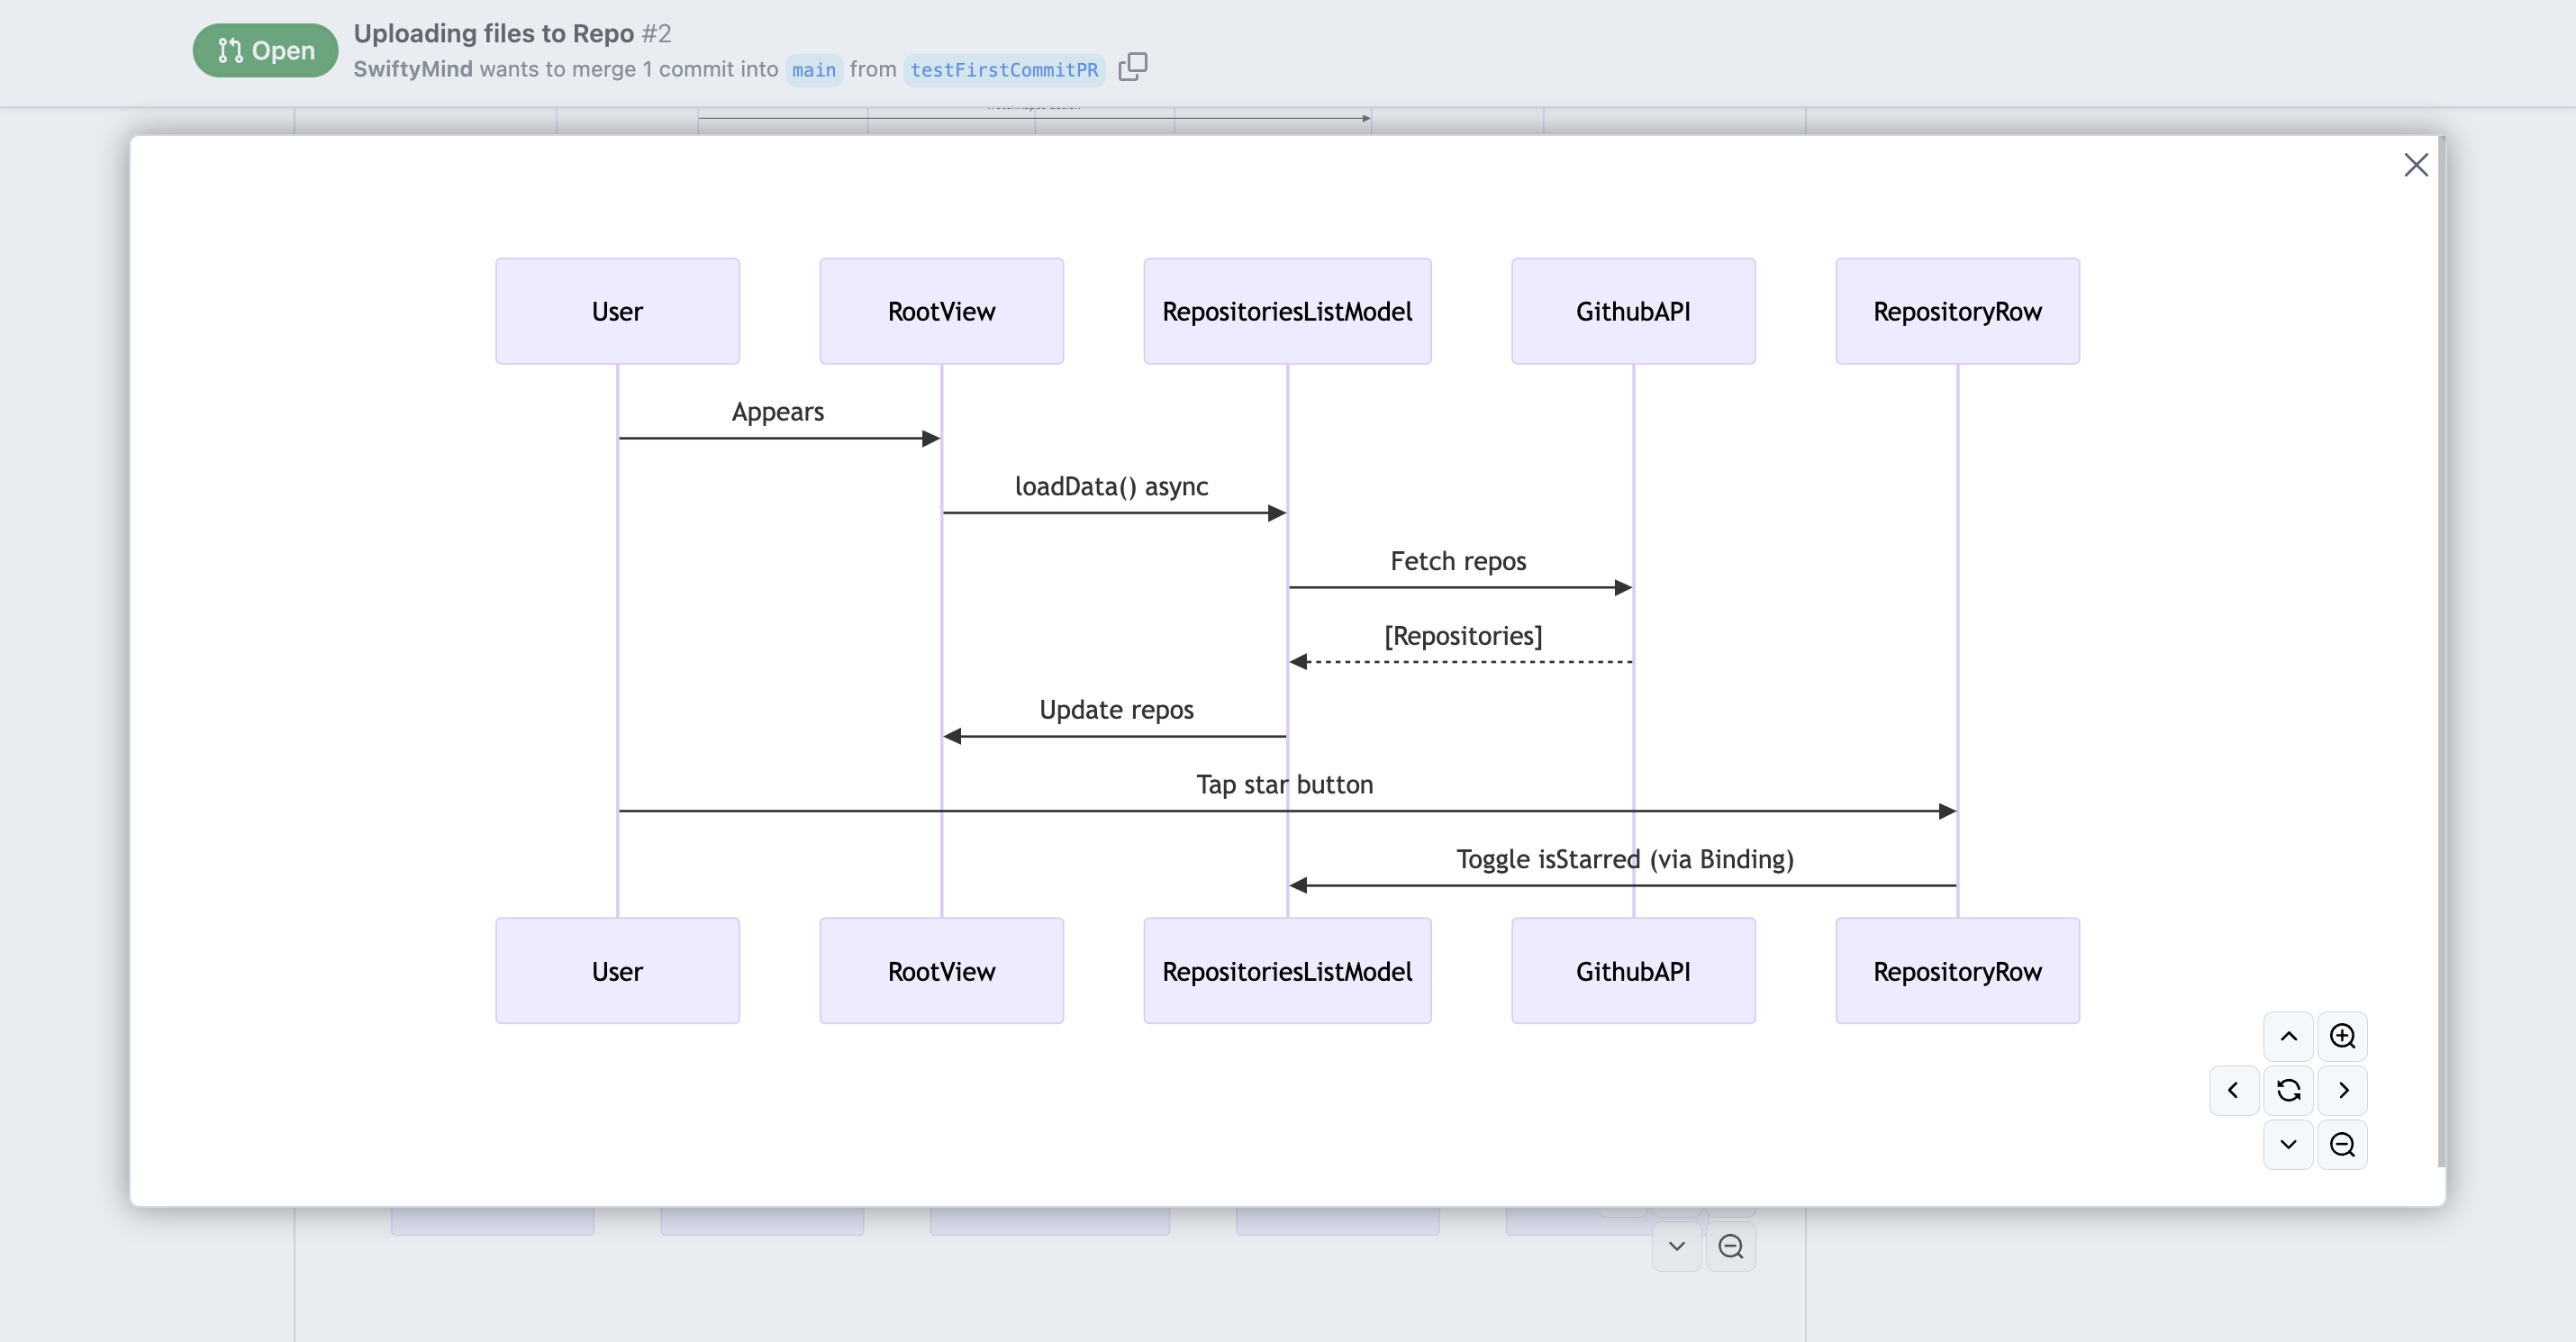Click the Update repos message label
The width and height of the screenshot is (2576, 1342).
pos(1116,710)
